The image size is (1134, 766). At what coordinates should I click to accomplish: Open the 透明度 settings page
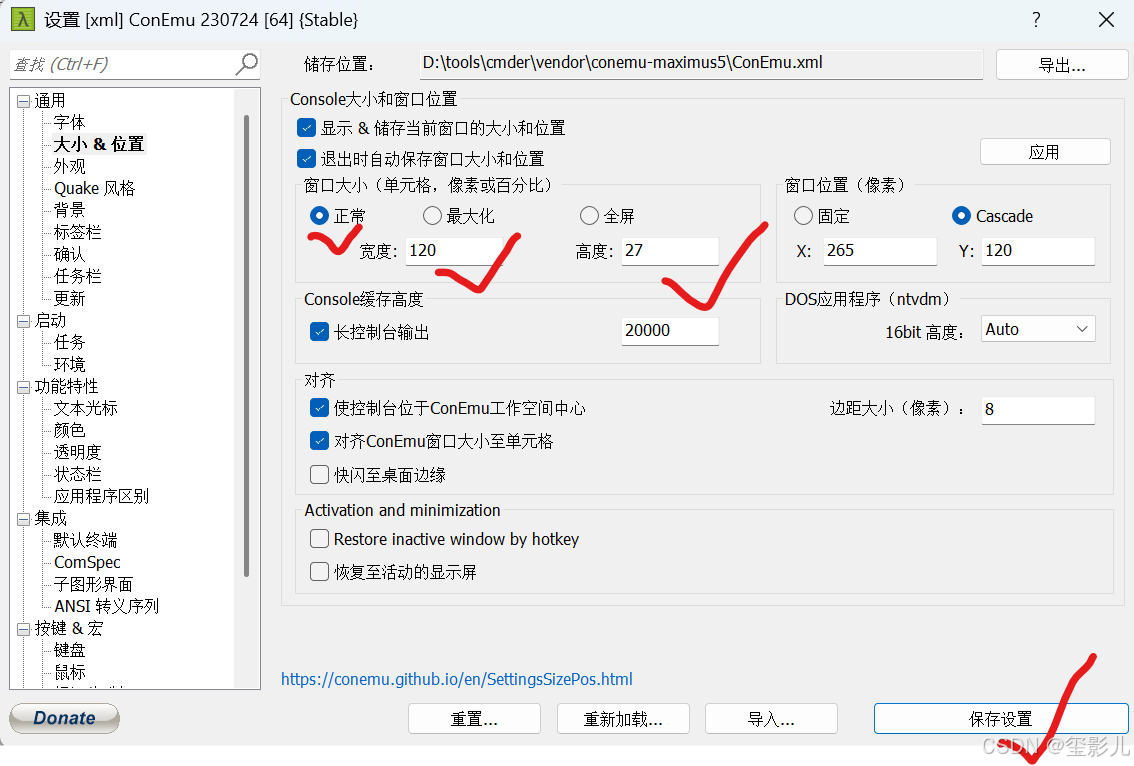tap(77, 452)
